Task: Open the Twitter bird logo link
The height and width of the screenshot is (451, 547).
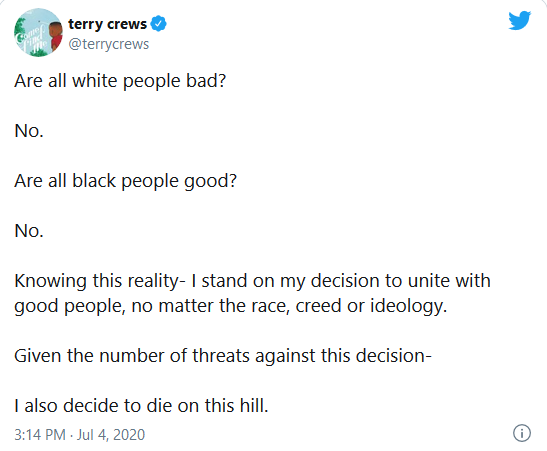Action: 519,21
